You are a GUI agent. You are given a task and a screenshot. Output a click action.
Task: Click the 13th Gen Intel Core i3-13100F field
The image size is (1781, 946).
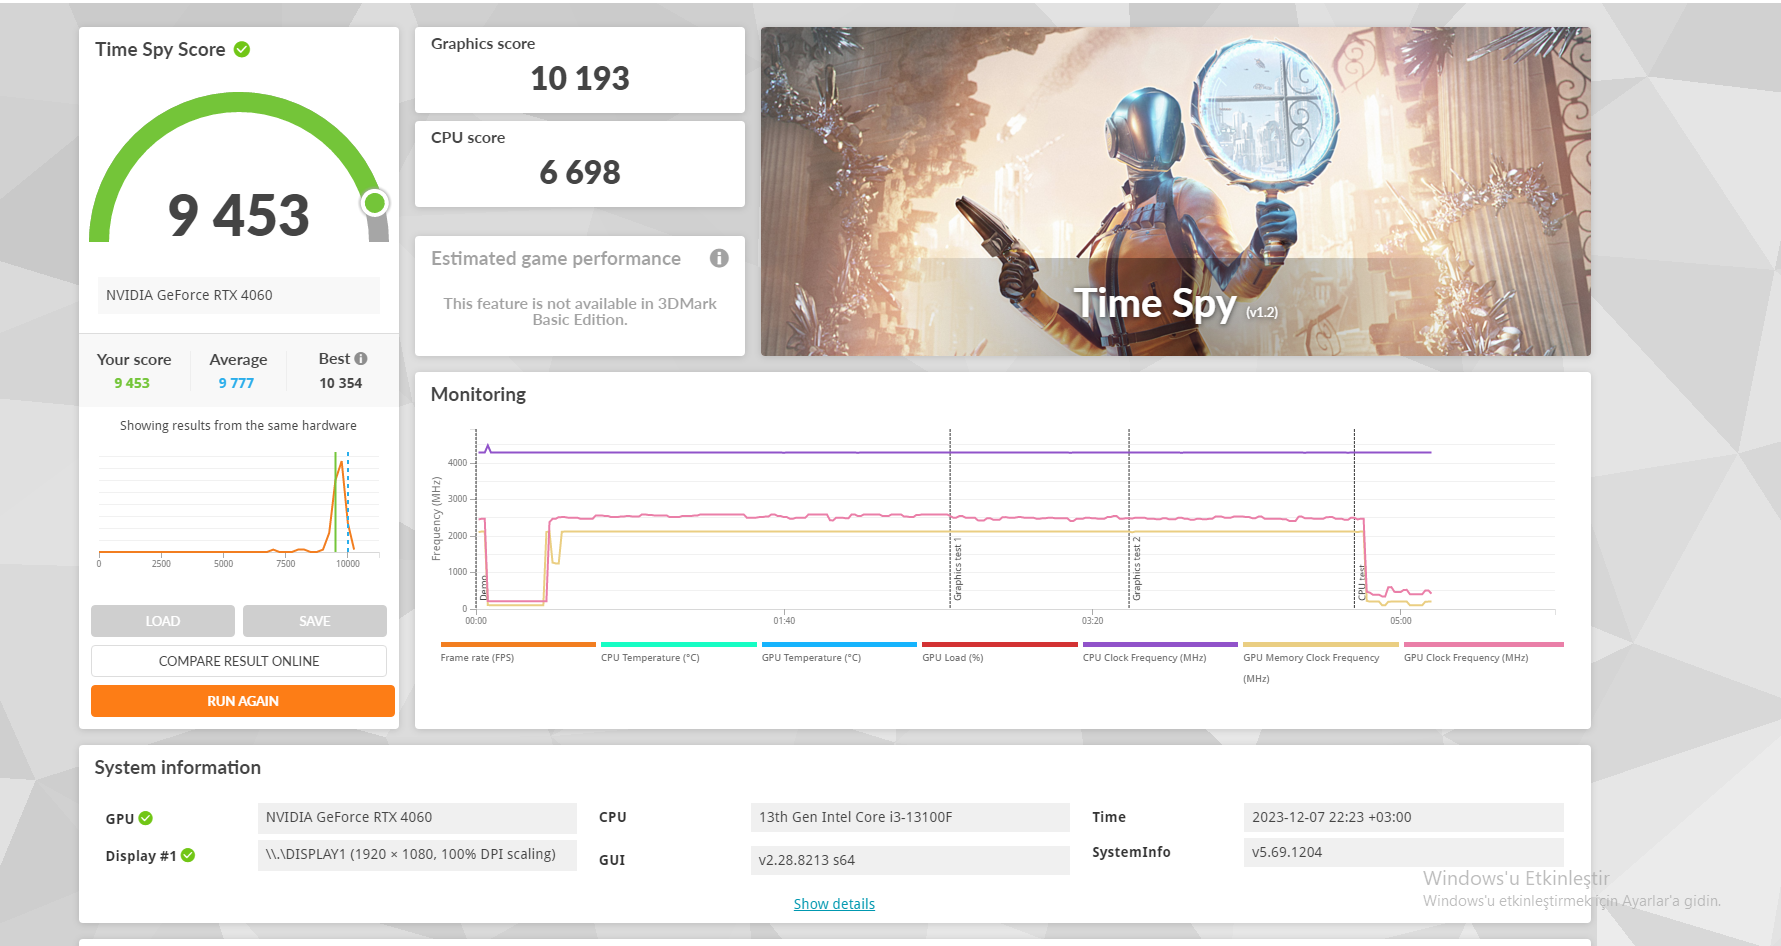point(910,817)
